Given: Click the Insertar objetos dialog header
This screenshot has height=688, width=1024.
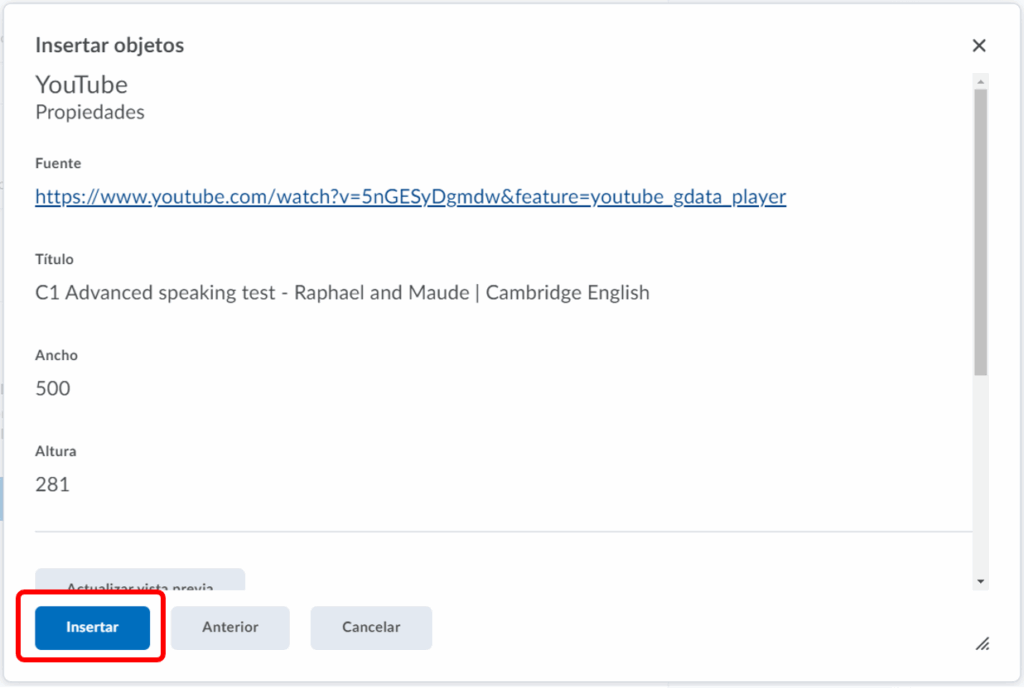Looking at the screenshot, I should point(110,46).
